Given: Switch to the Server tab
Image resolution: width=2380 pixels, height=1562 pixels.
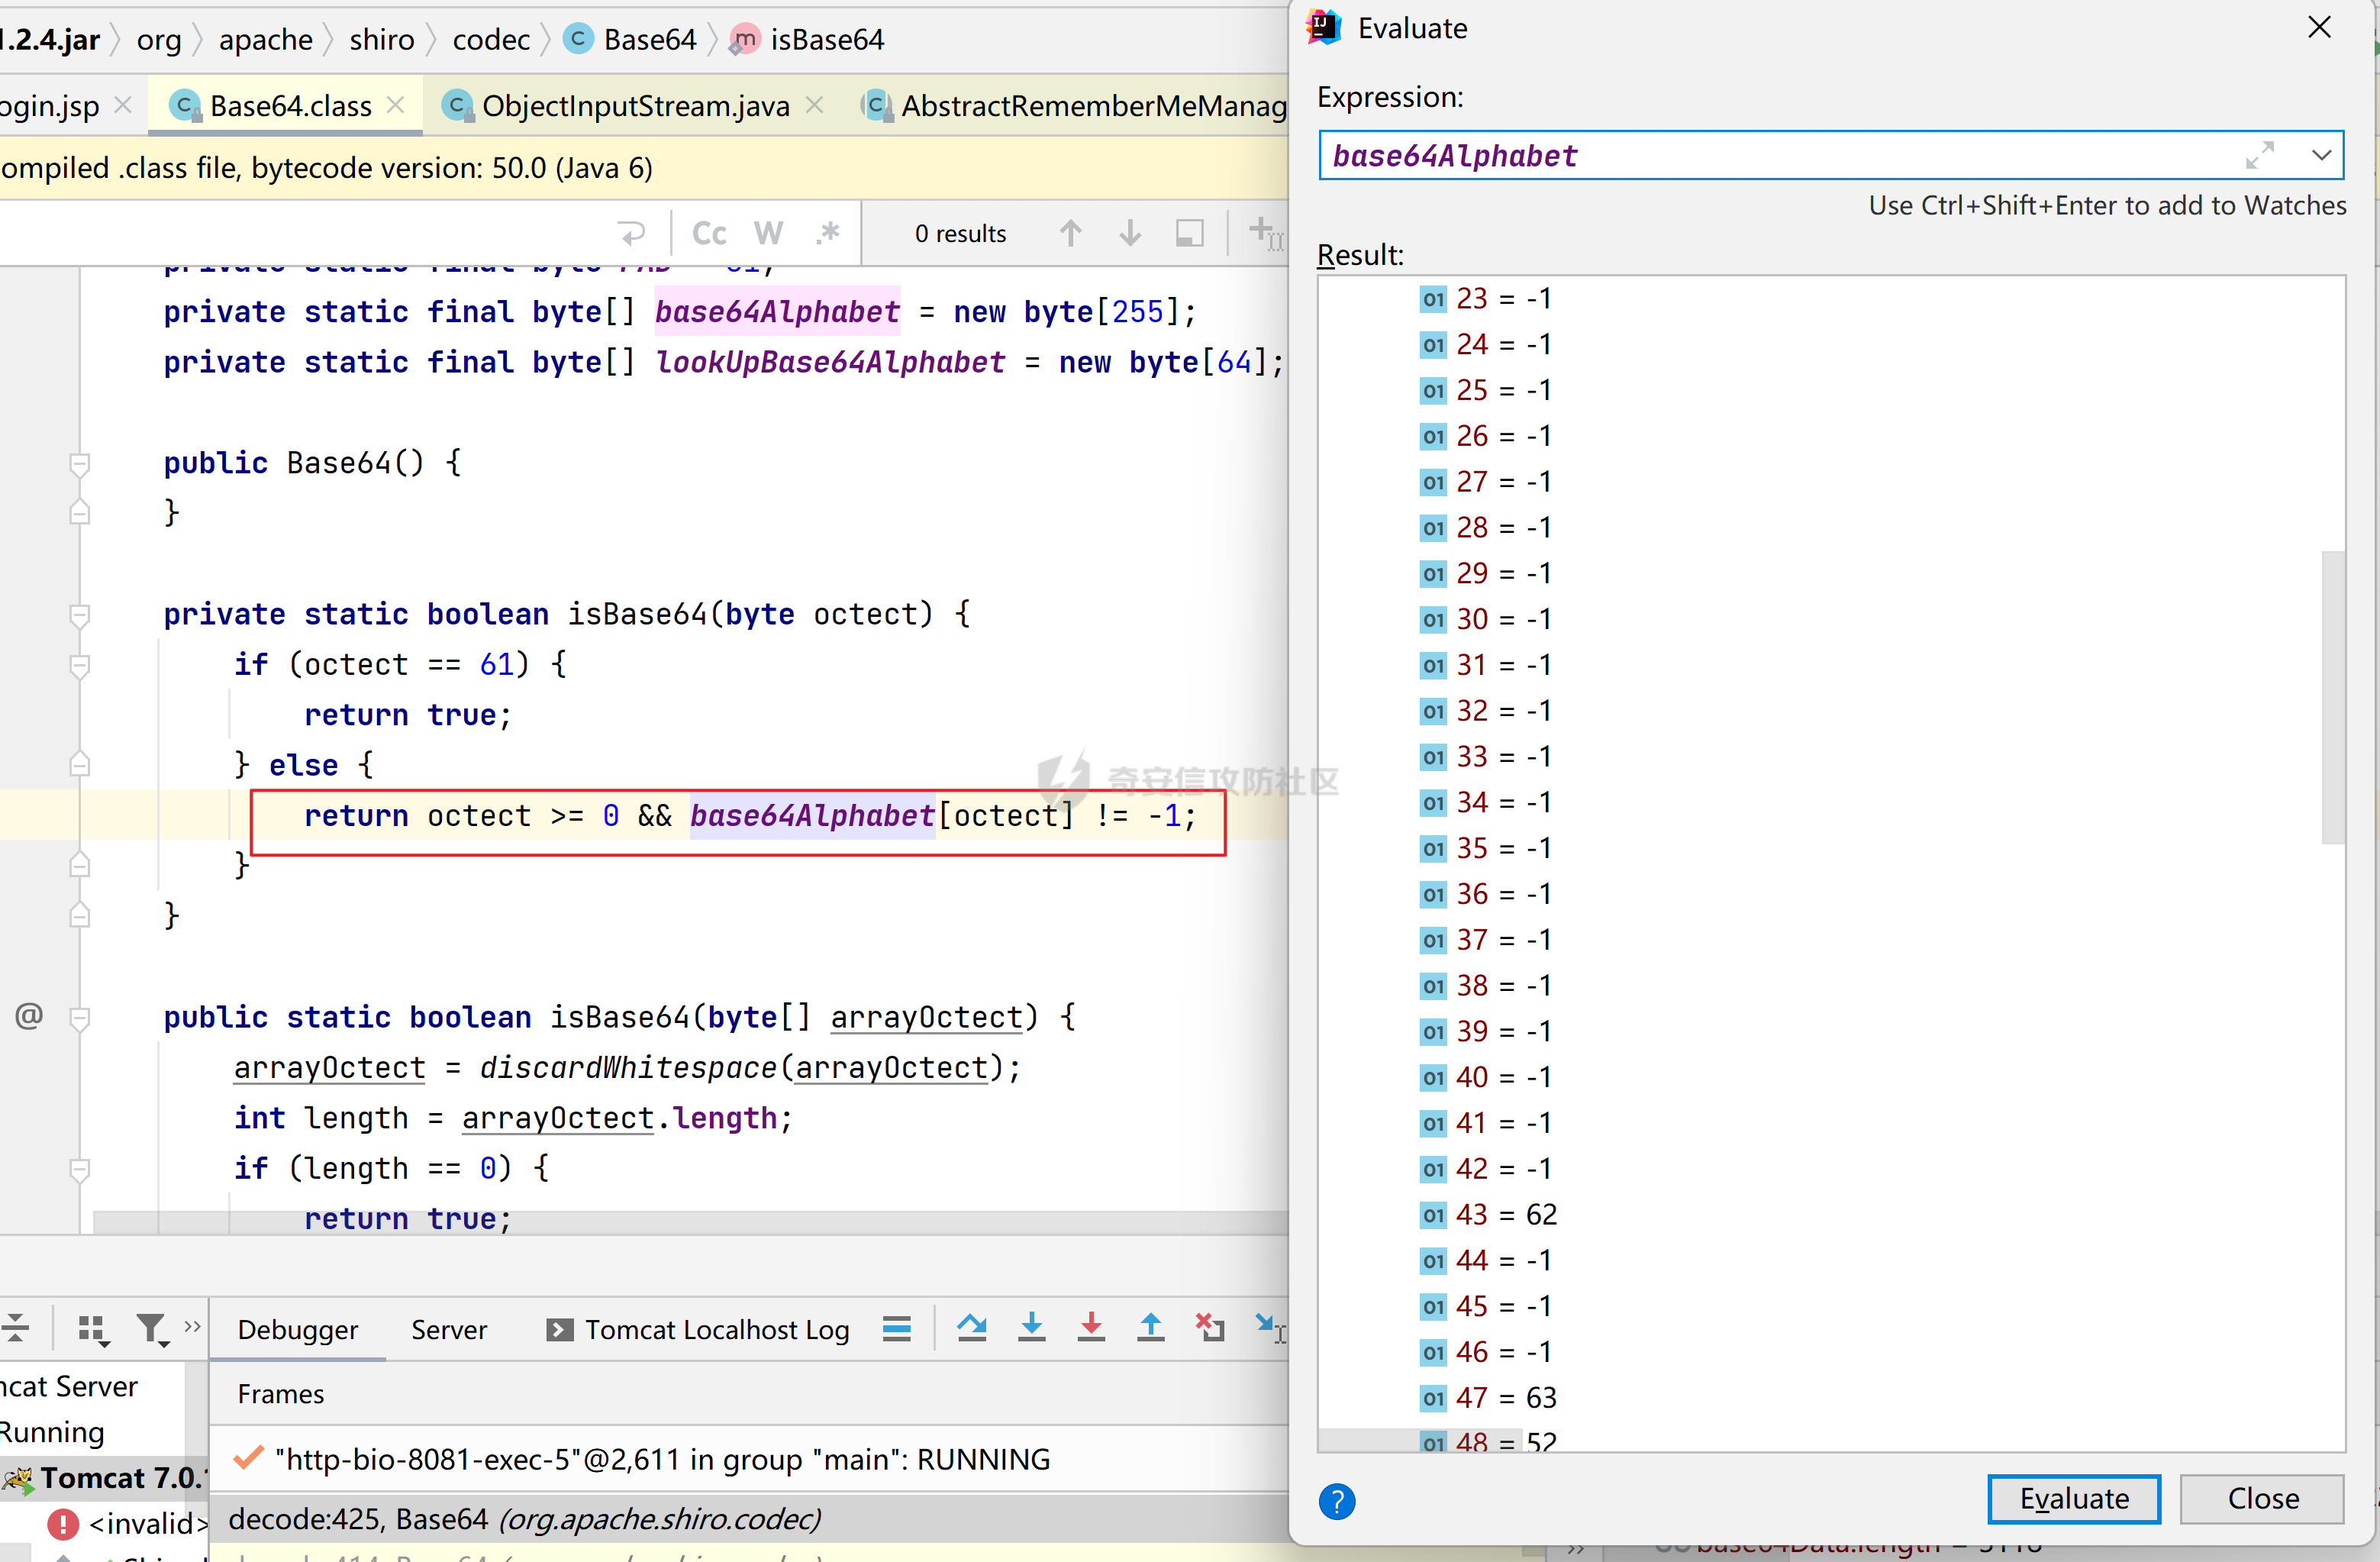Looking at the screenshot, I should pyautogui.click(x=448, y=1329).
